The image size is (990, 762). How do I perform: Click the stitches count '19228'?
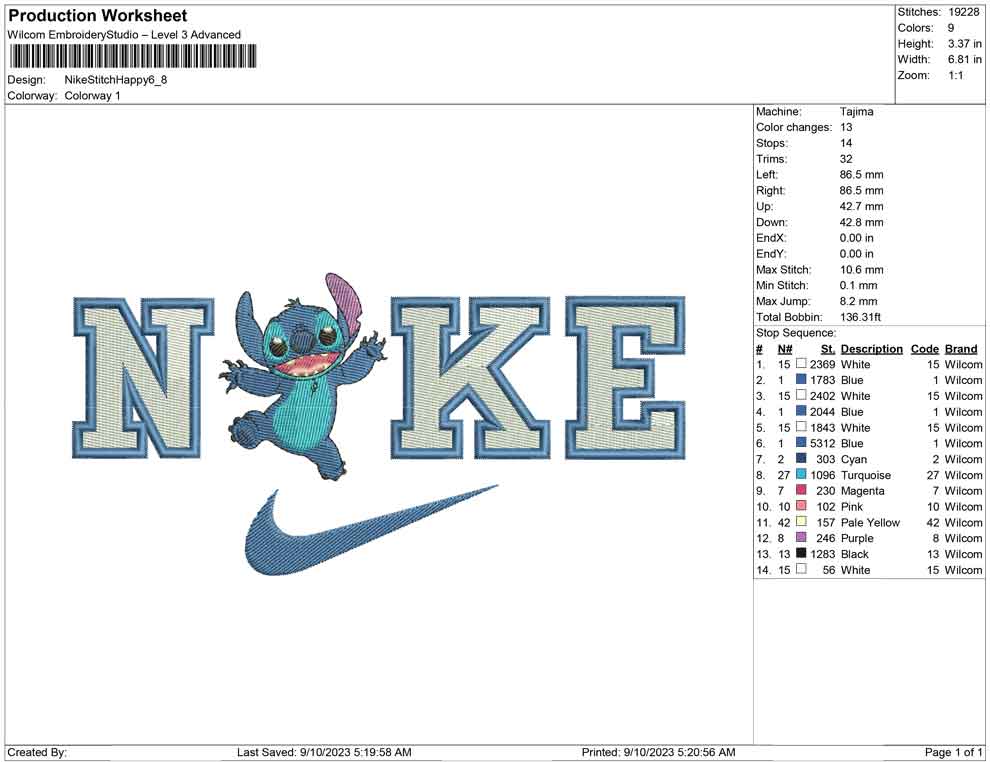point(963,12)
